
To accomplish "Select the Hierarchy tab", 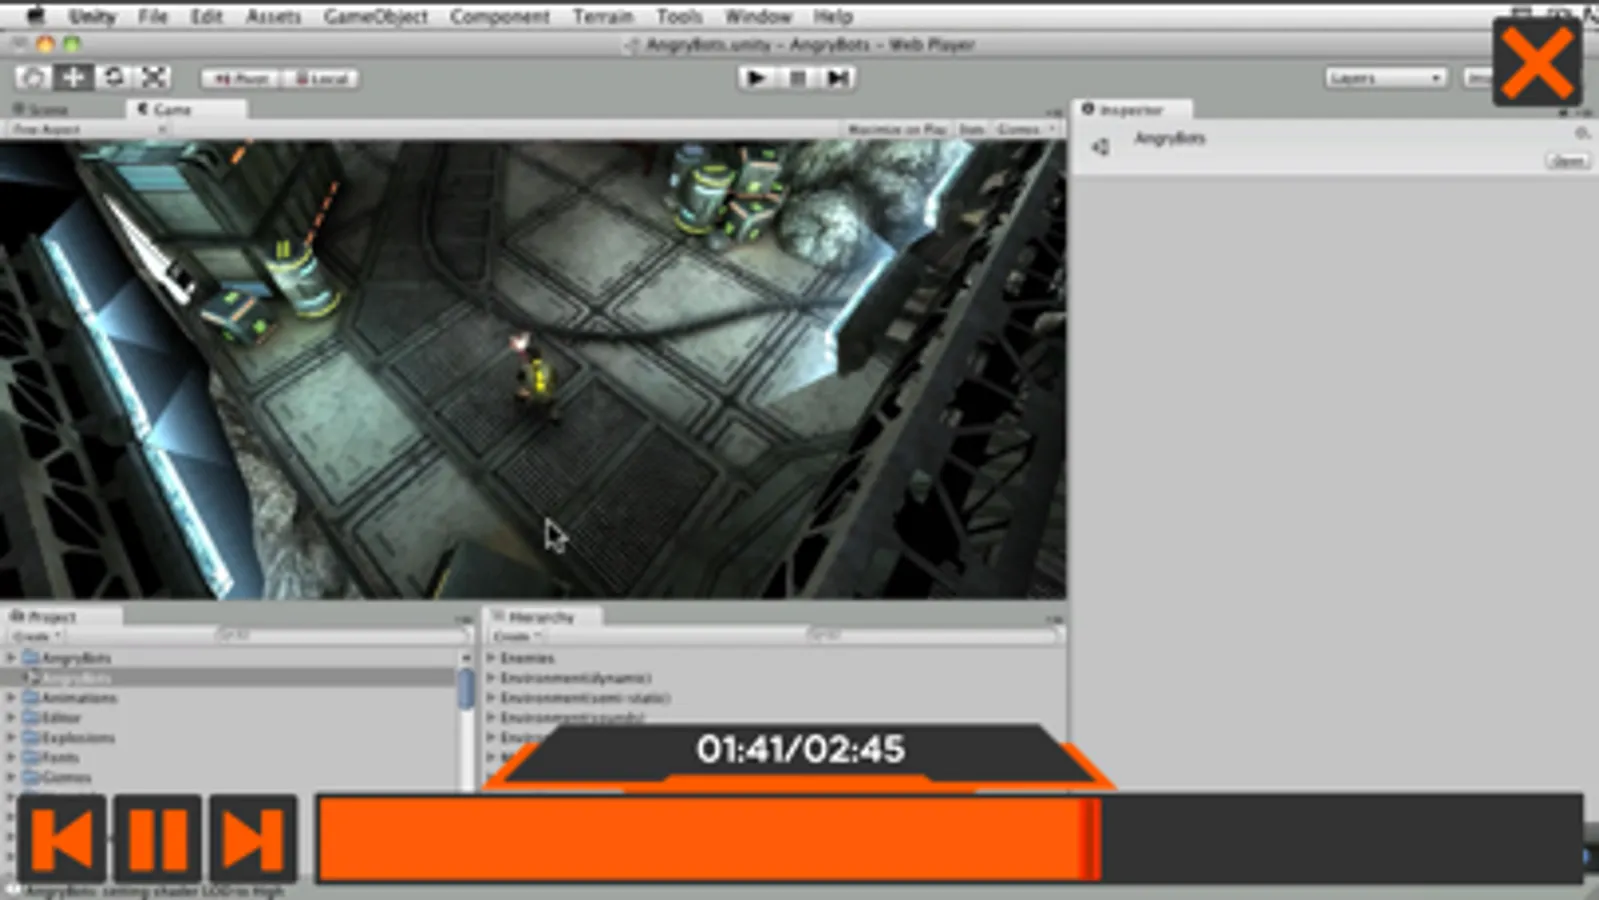I will pyautogui.click(x=541, y=617).
